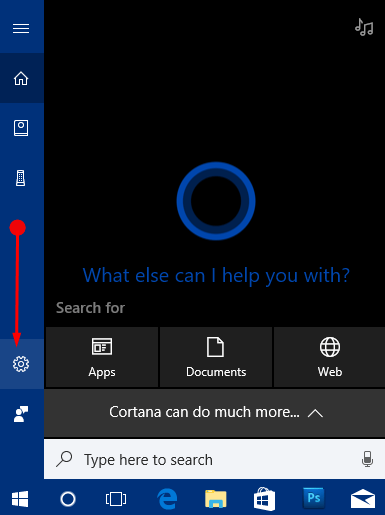Image resolution: width=385 pixels, height=515 pixels.
Task: Launch Photoshop from taskbar
Action: coord(314,498)
